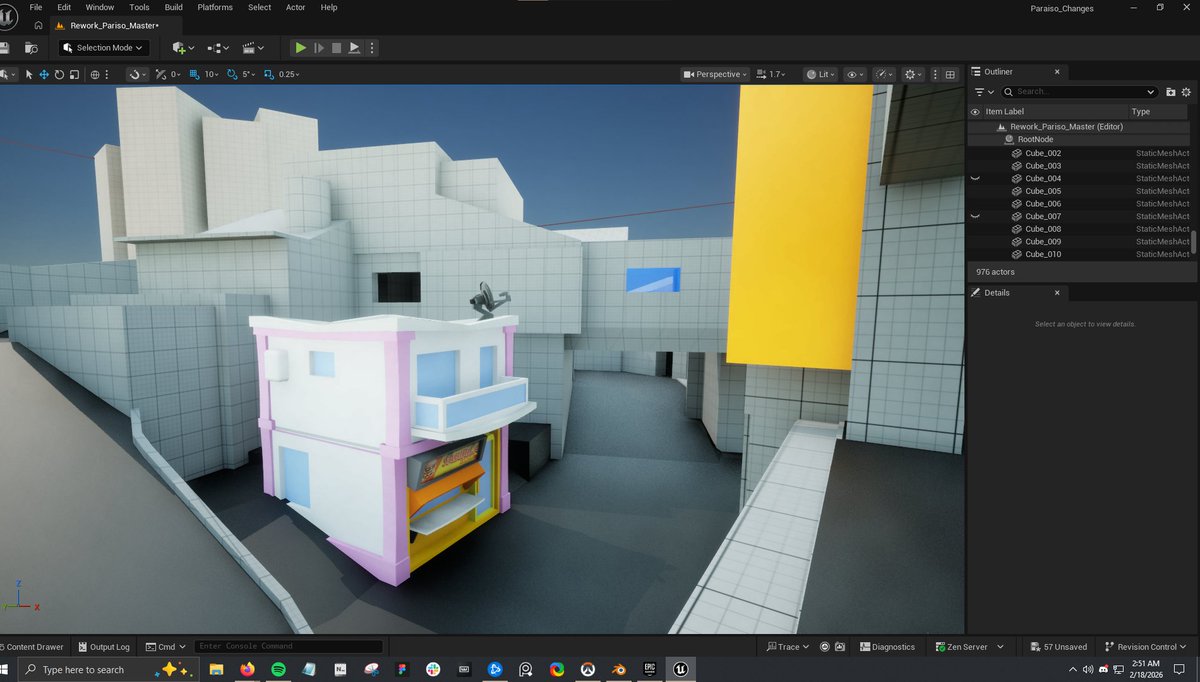Open the Output Log

click(104, 647)
